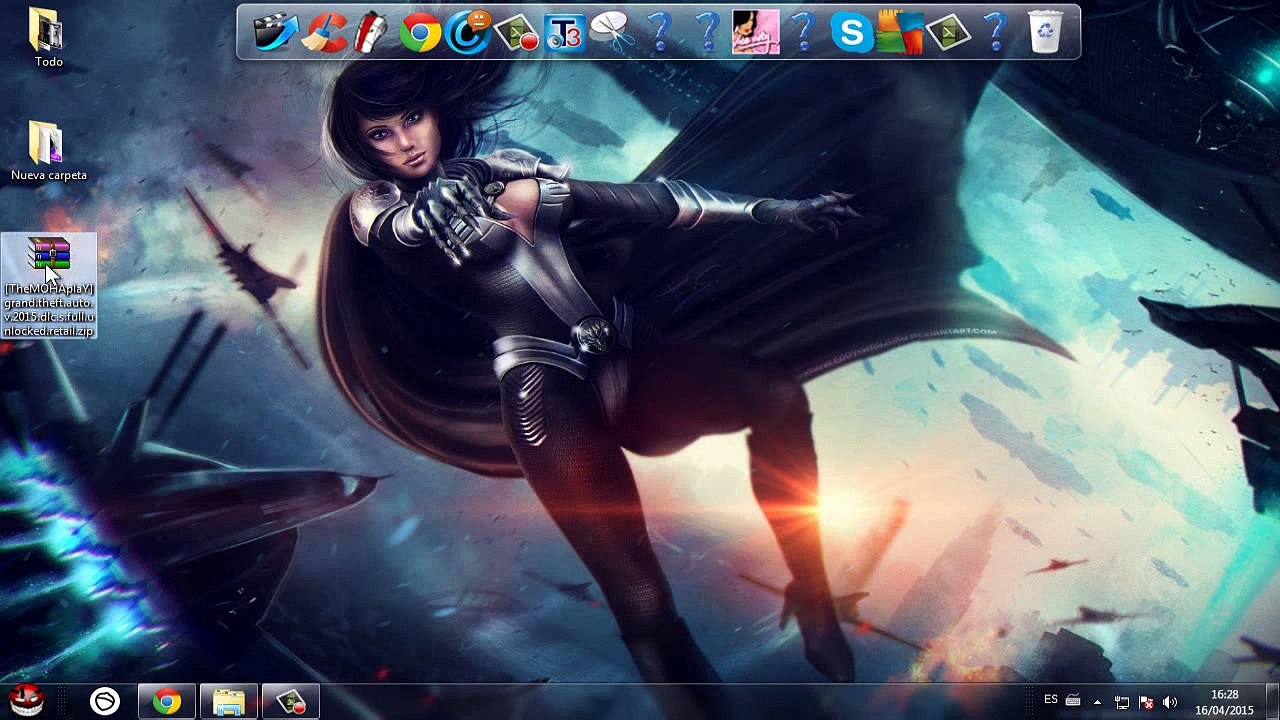
Task: Click the white circular icon on the taskbar
Action: 105,702
